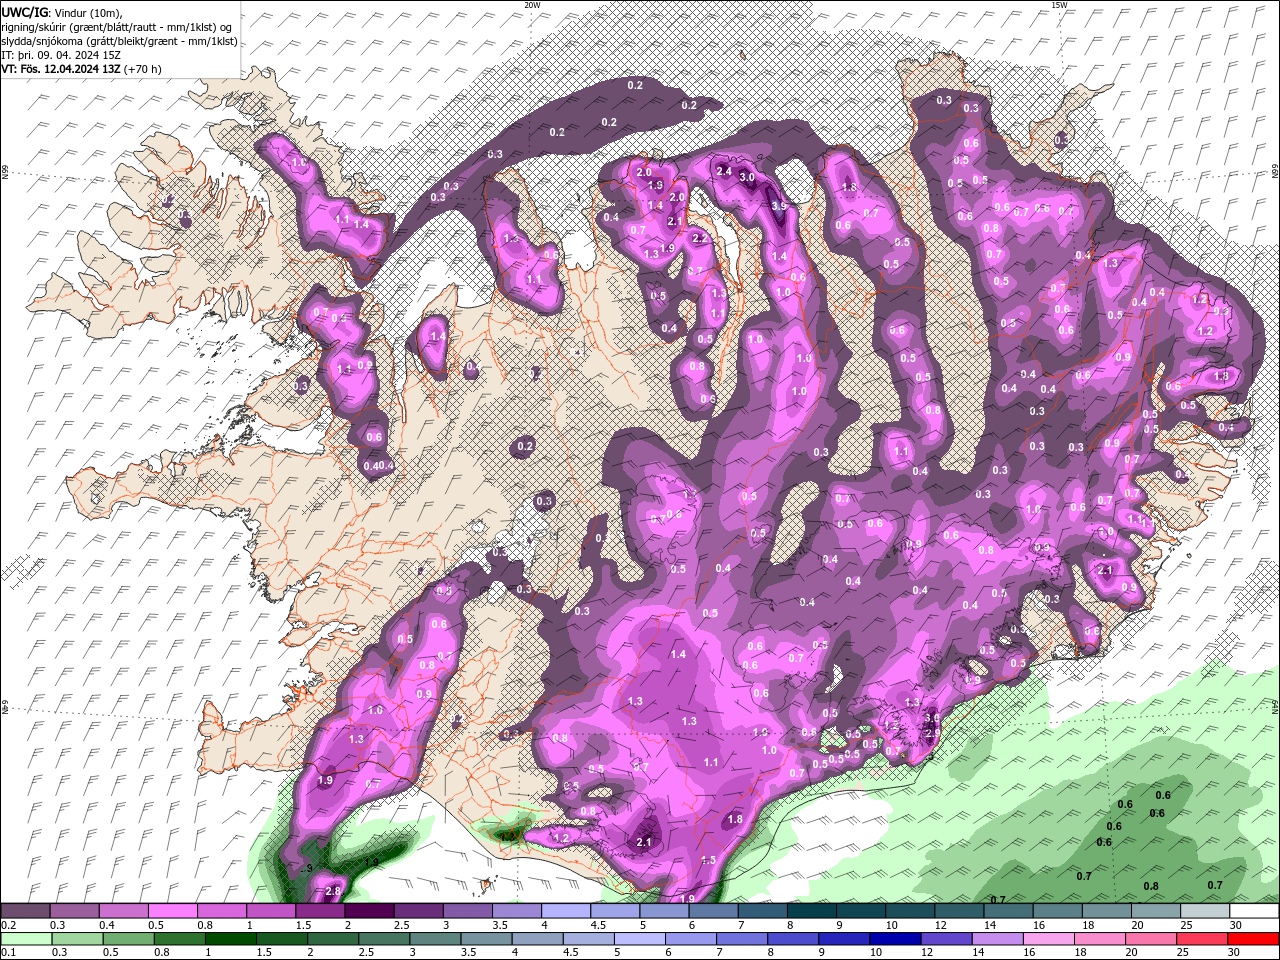Pick upper-scale teal swatch between 12 and 14

tap(960, 911)
